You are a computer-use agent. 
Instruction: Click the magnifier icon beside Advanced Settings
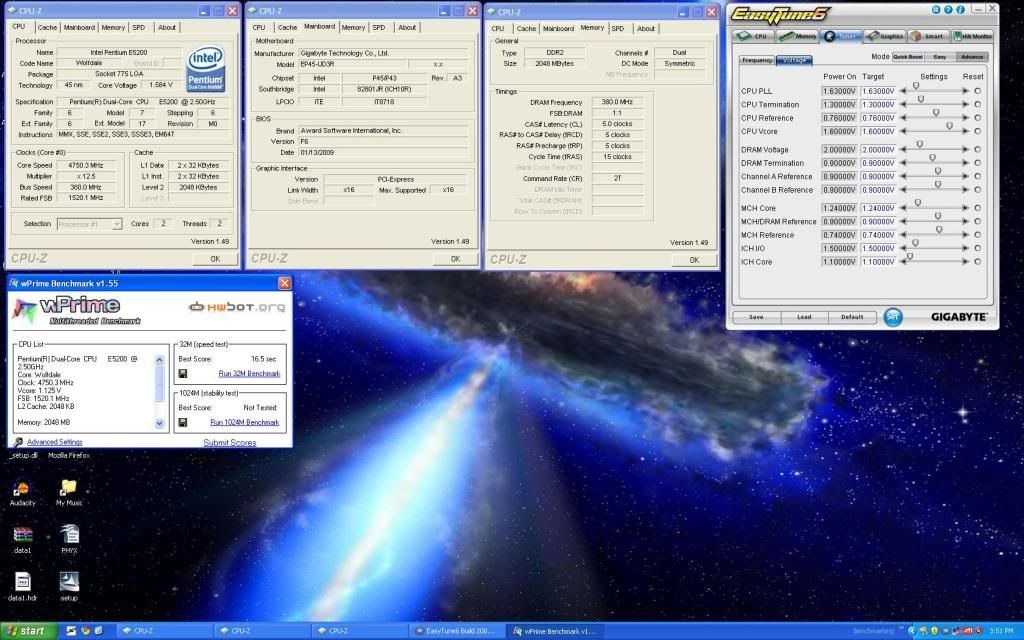(x=18, y=442)
